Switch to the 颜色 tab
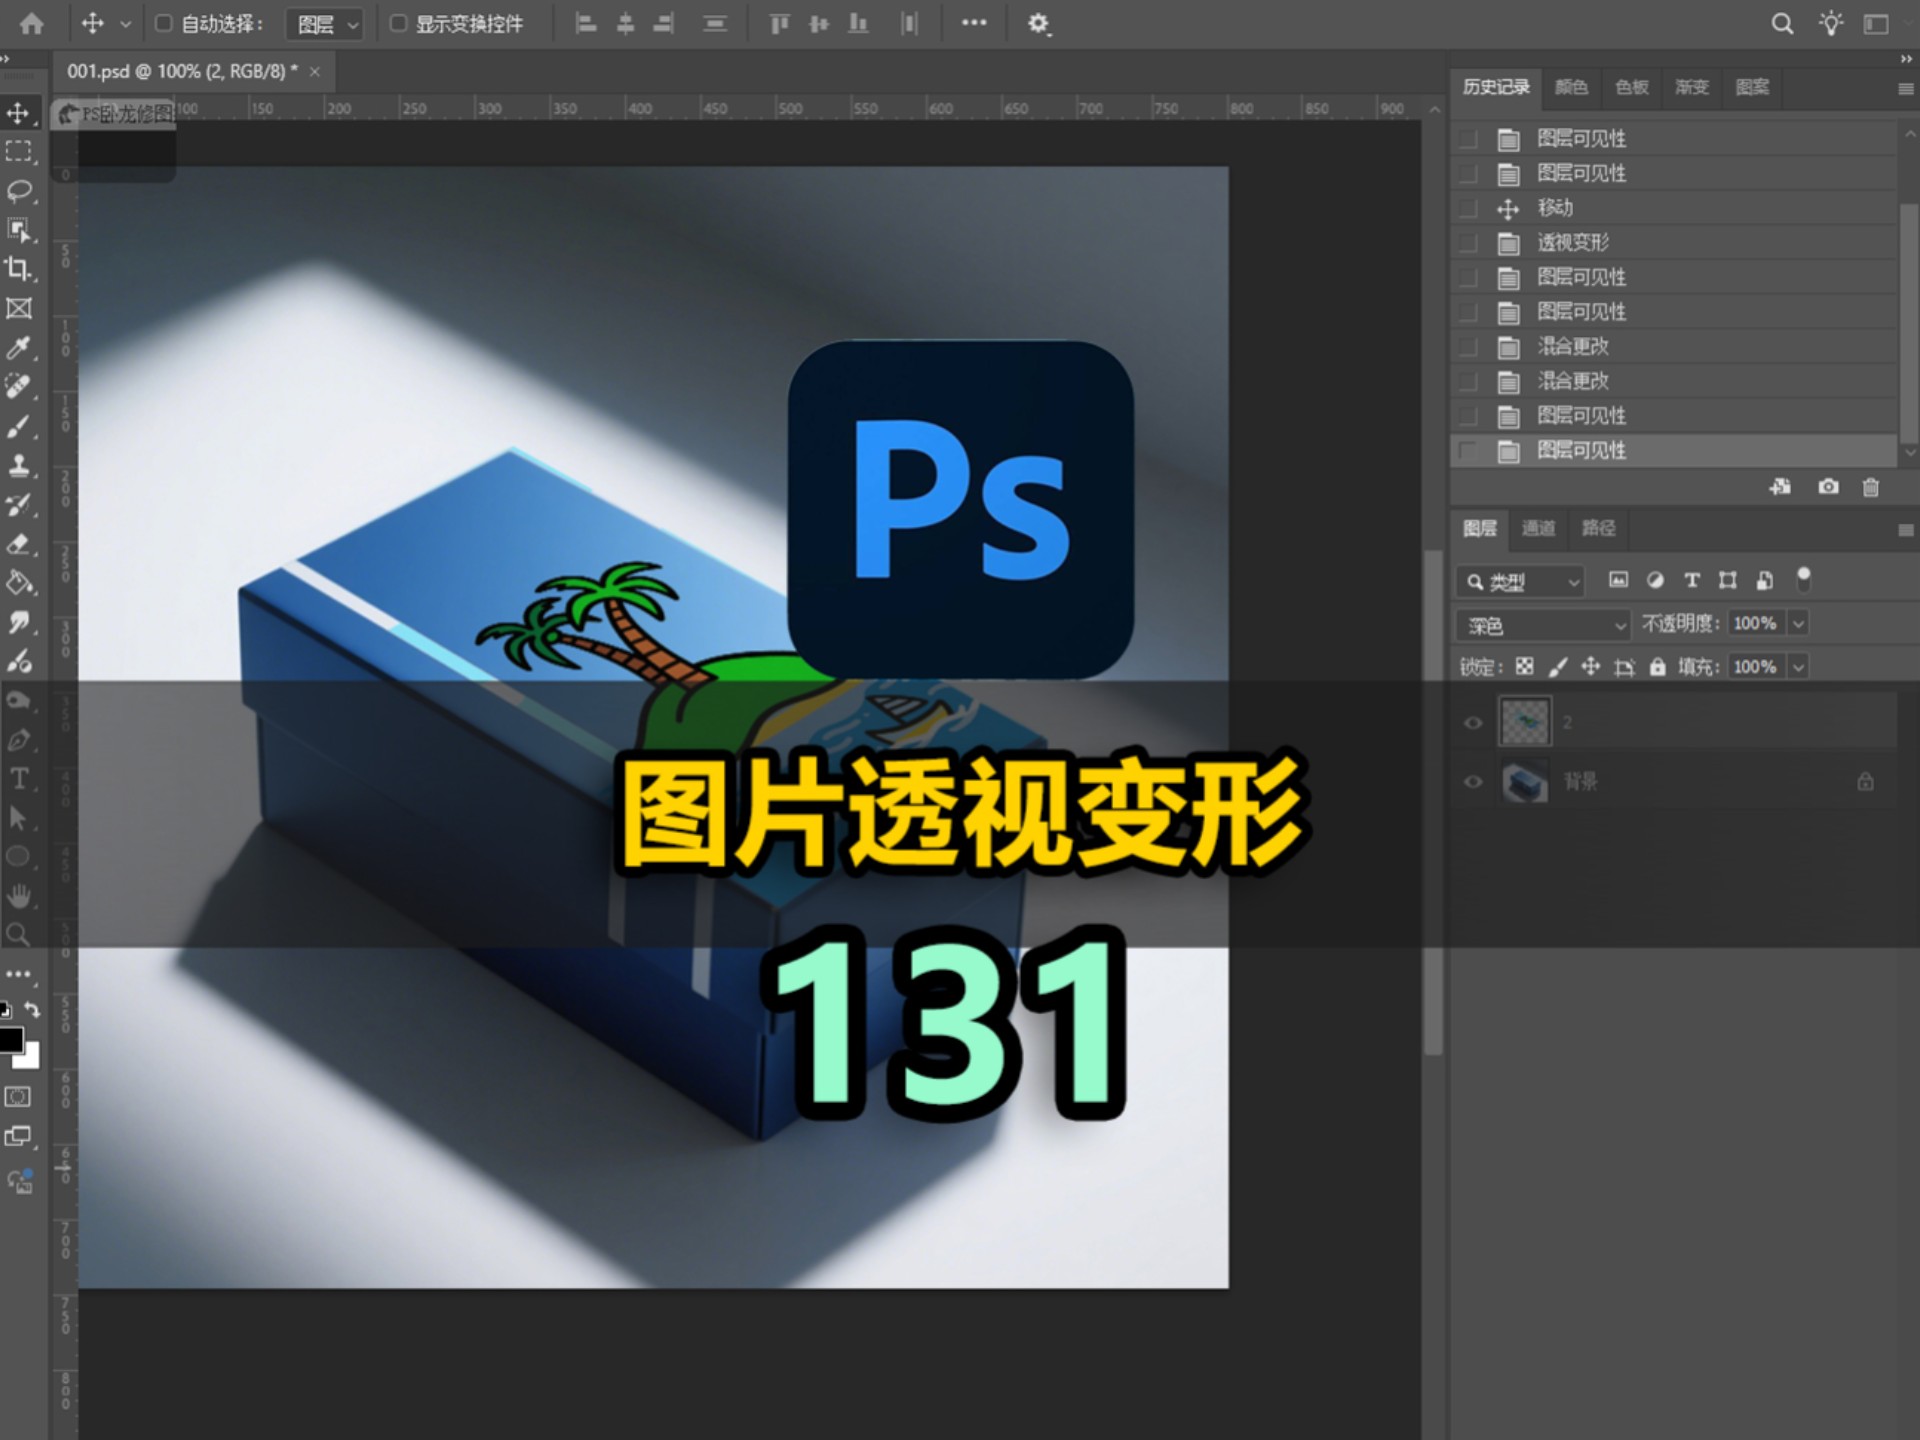 coord(1571,88)
